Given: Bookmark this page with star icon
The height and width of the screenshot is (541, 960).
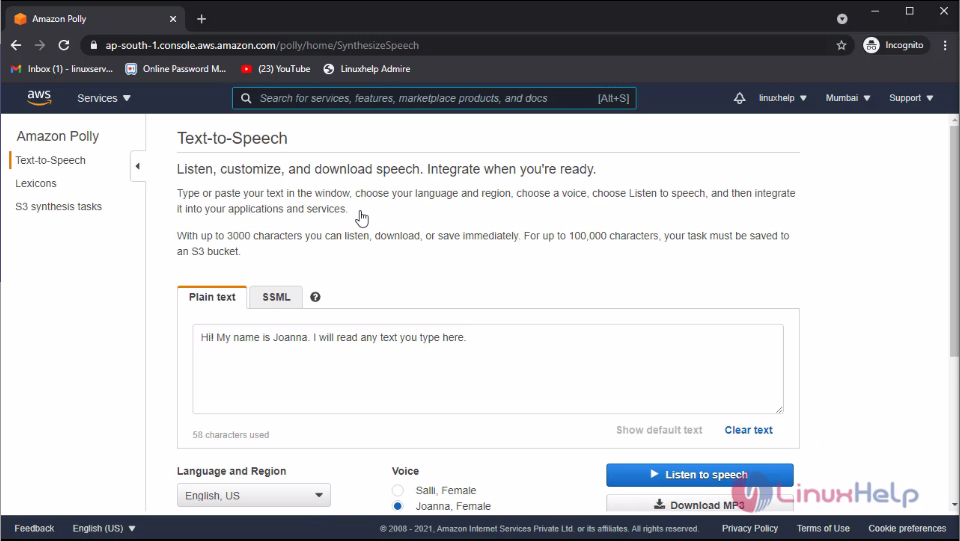Looking at the screenshot, I should coord(841,45).
